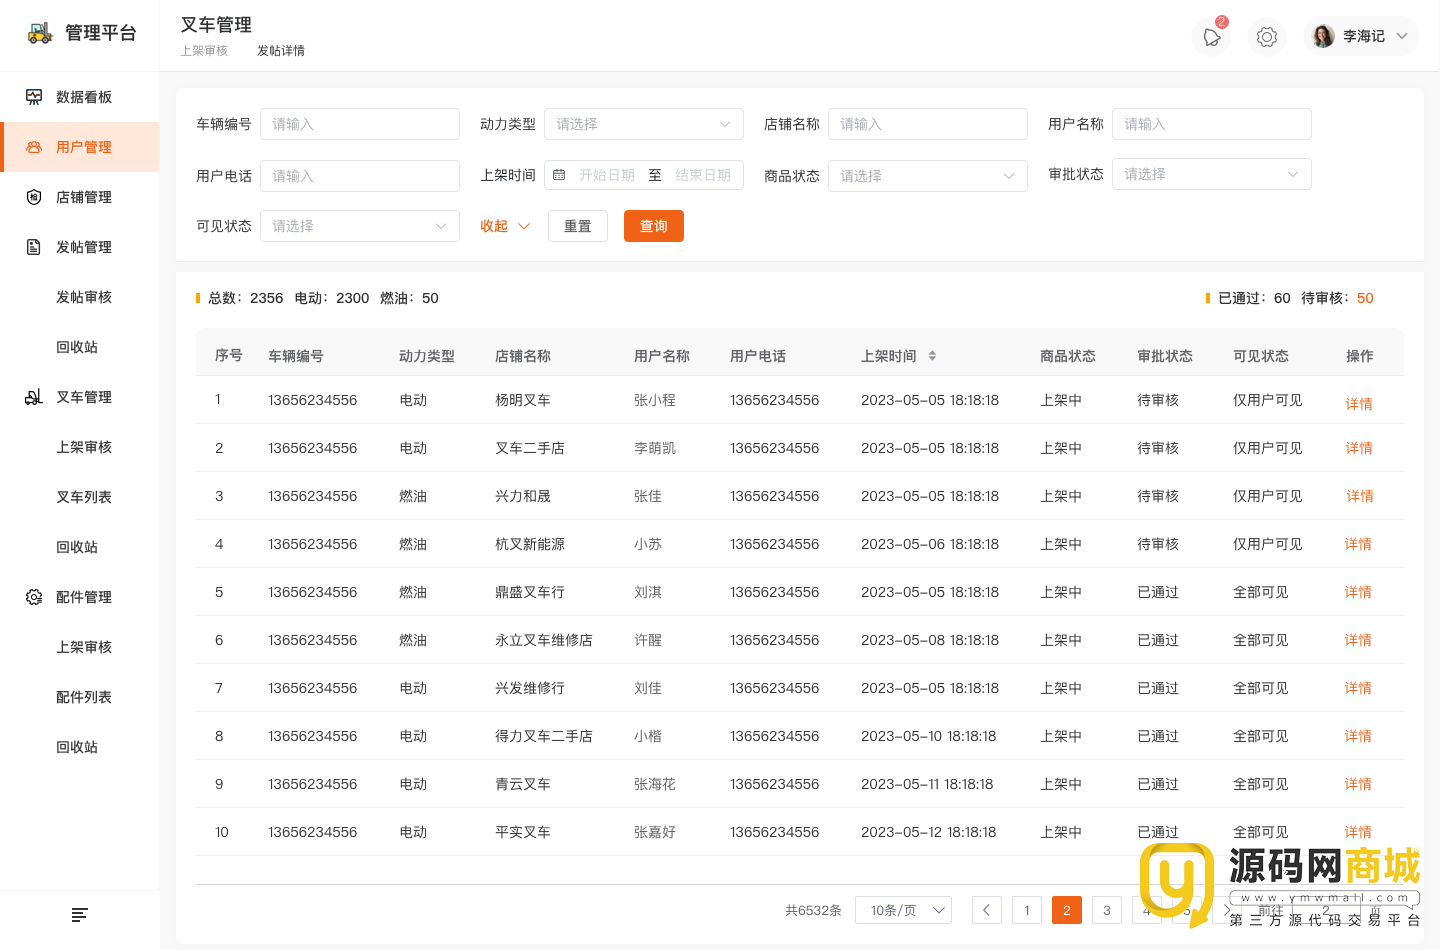Click the 重置 reset button
This screenshot has height=950, width=1440.
coord(577,226)
